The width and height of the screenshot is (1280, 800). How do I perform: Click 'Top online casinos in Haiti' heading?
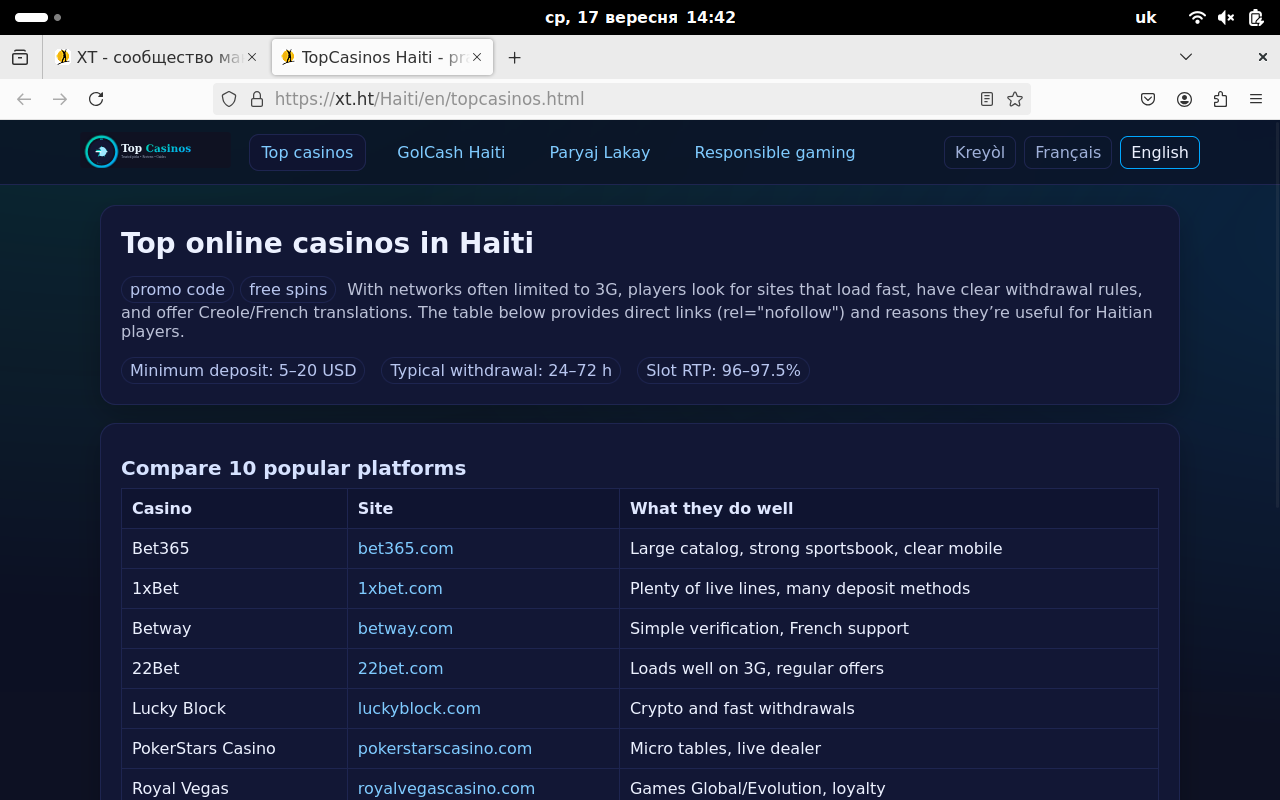pyautogui.click(x=327, y=243)
